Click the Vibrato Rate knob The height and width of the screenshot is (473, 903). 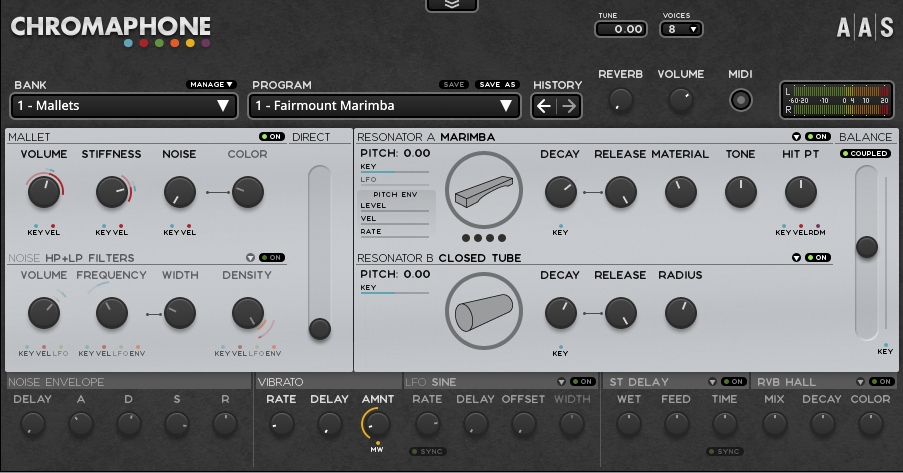point(282,425)
